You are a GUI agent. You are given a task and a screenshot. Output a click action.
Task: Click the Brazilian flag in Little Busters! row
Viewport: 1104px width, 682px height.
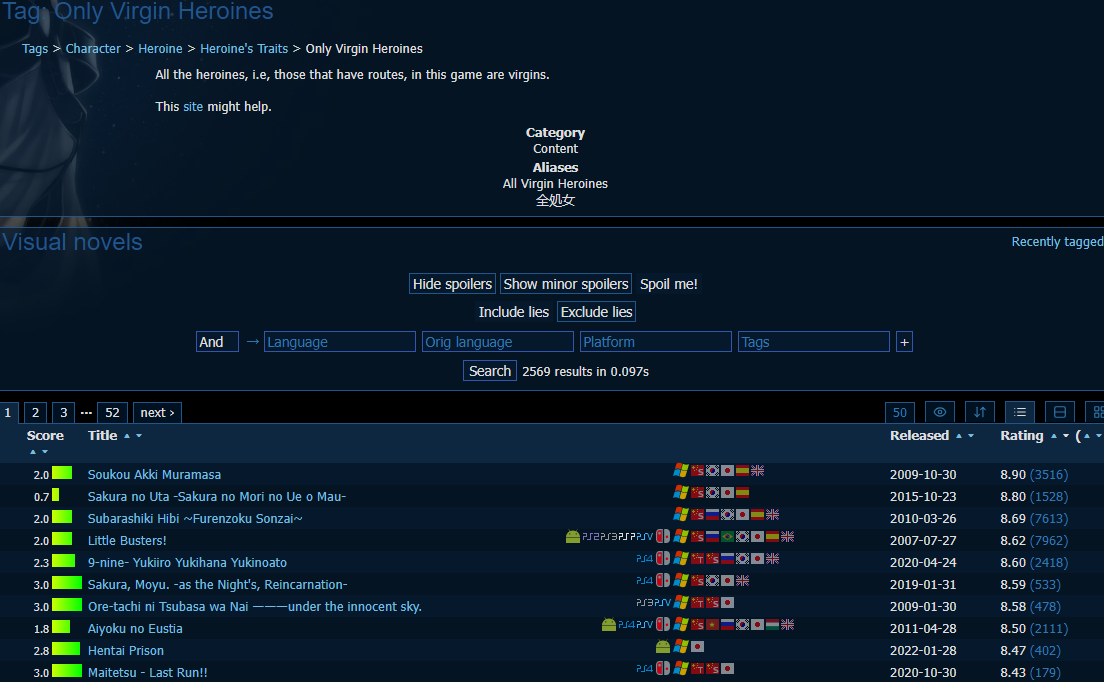(727, 536)
